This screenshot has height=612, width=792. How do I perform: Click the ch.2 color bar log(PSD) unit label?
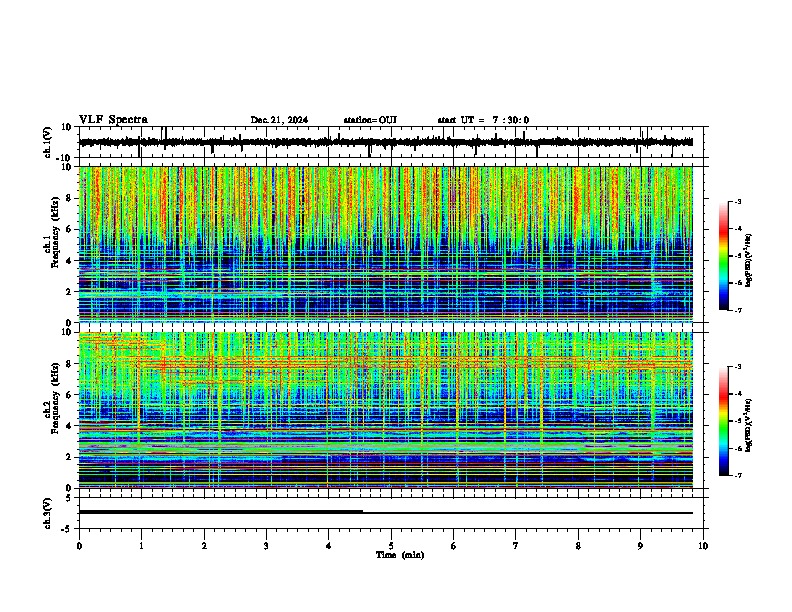point(749,425)
